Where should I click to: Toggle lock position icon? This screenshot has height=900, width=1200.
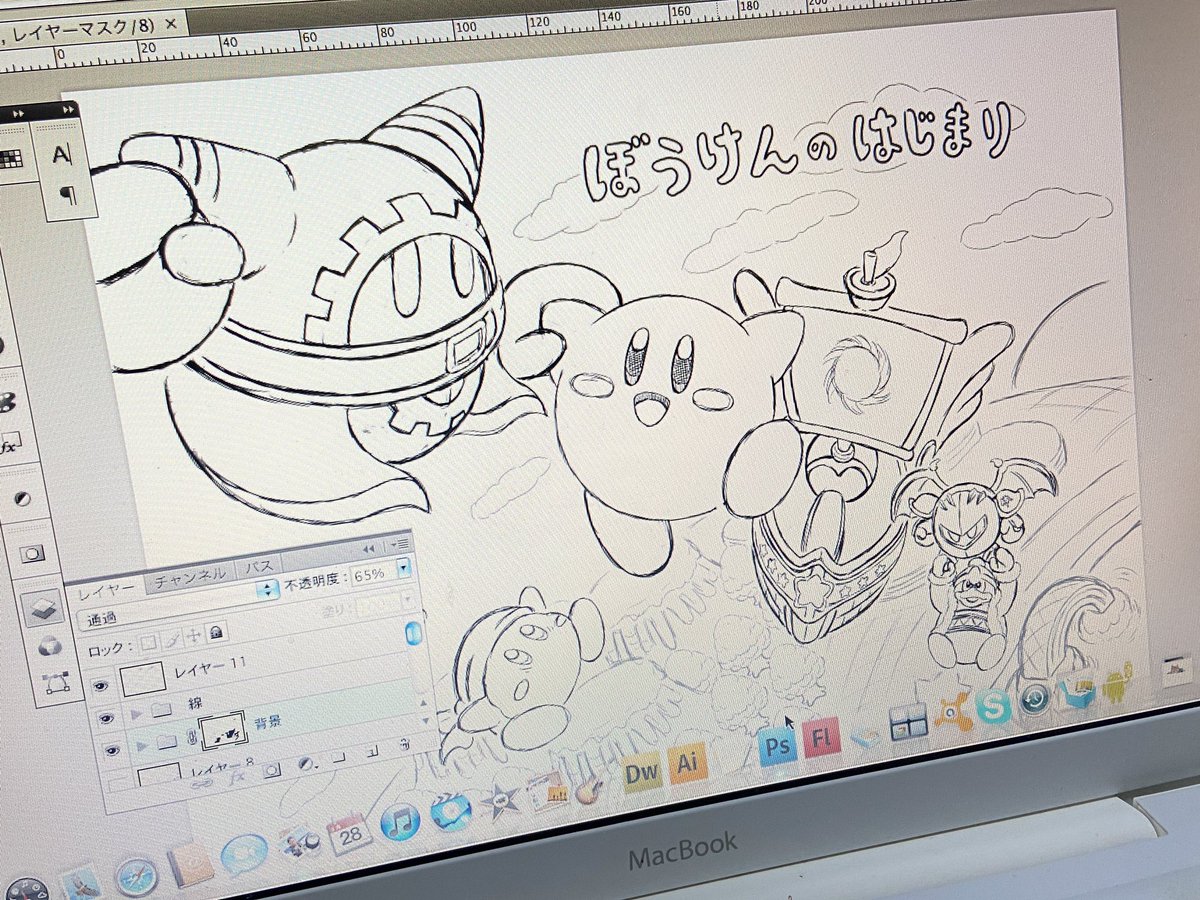coord(192,635)
